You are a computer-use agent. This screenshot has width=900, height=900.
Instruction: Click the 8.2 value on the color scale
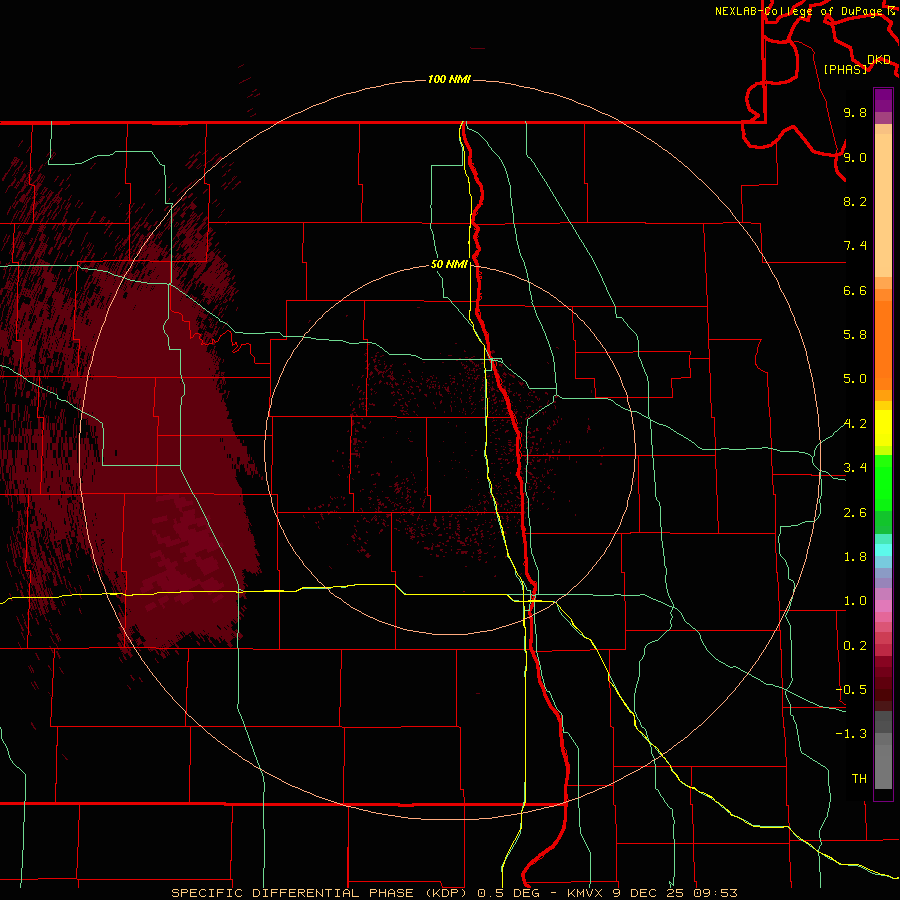pos(855,201)
